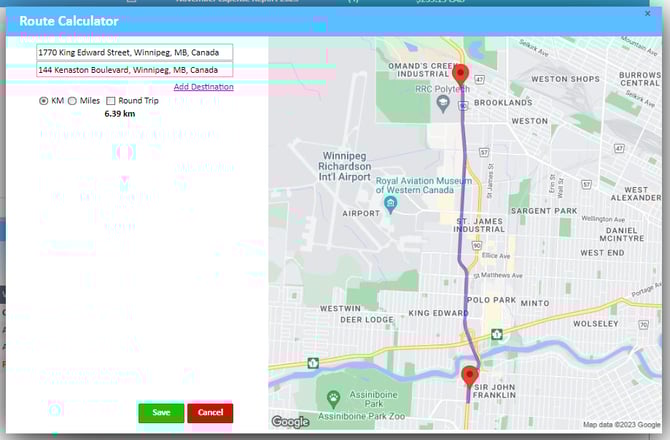This screenshot has height=440, width=670.
Task: Open the Add Destination link
Action: coord(203,87)
